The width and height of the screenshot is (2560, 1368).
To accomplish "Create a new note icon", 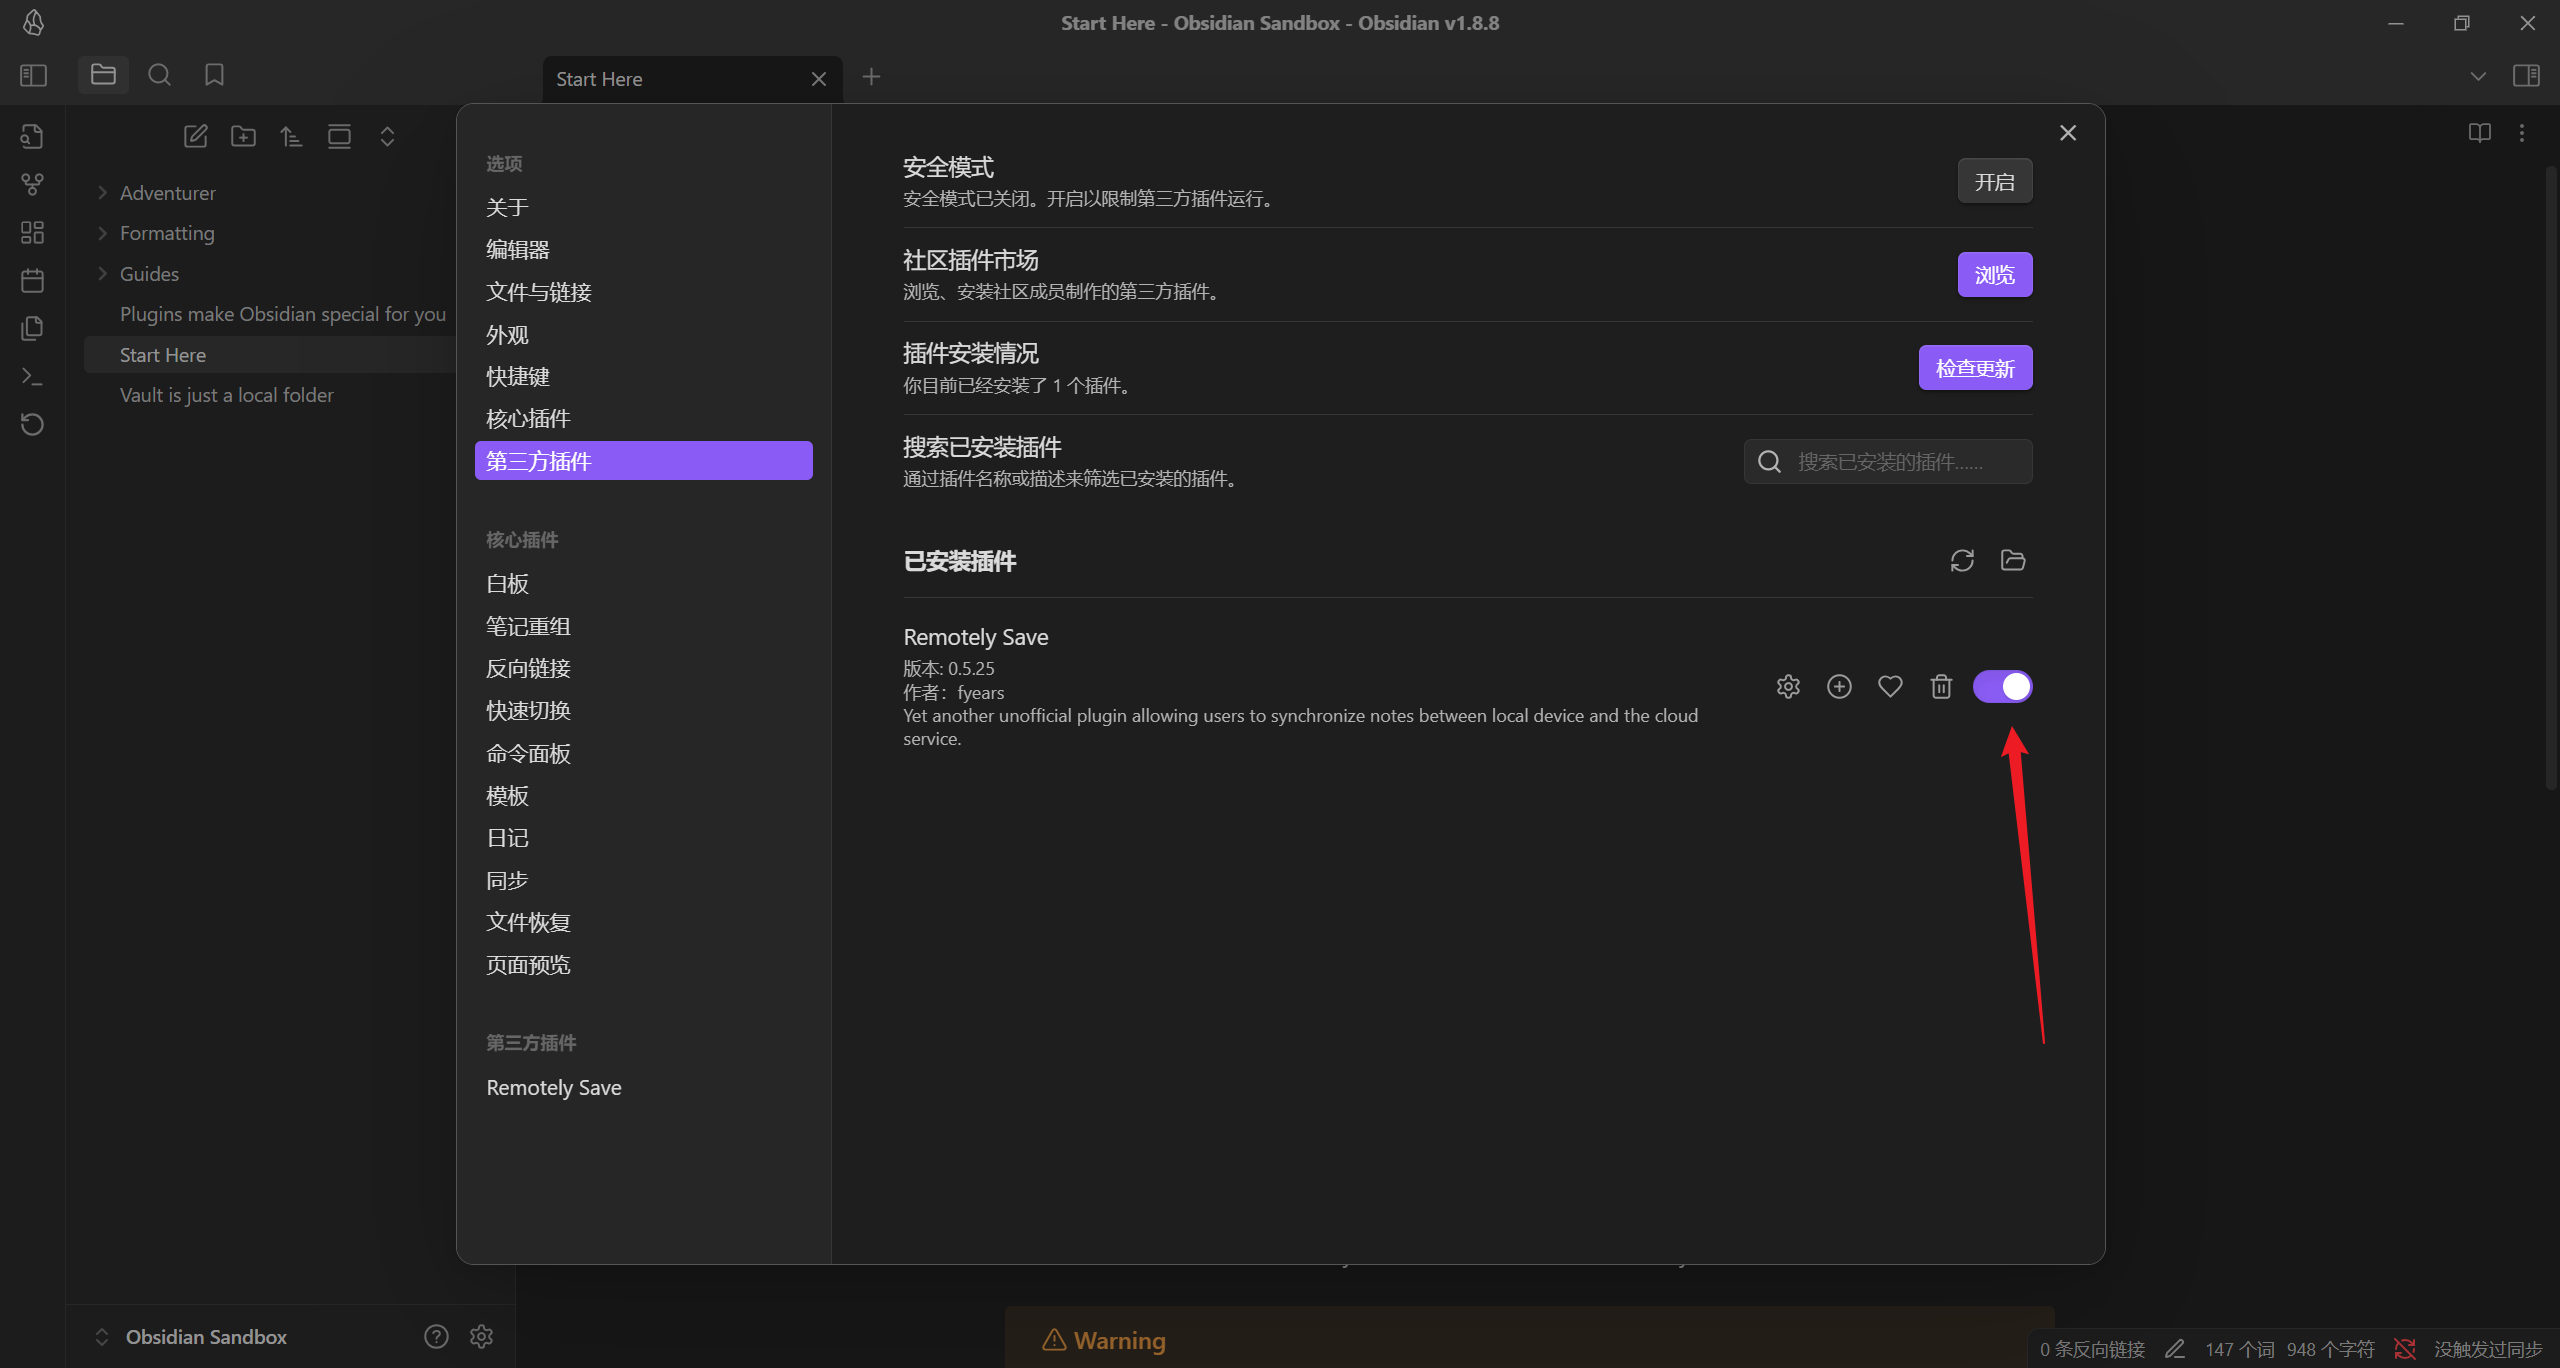I will pos(195,136).
